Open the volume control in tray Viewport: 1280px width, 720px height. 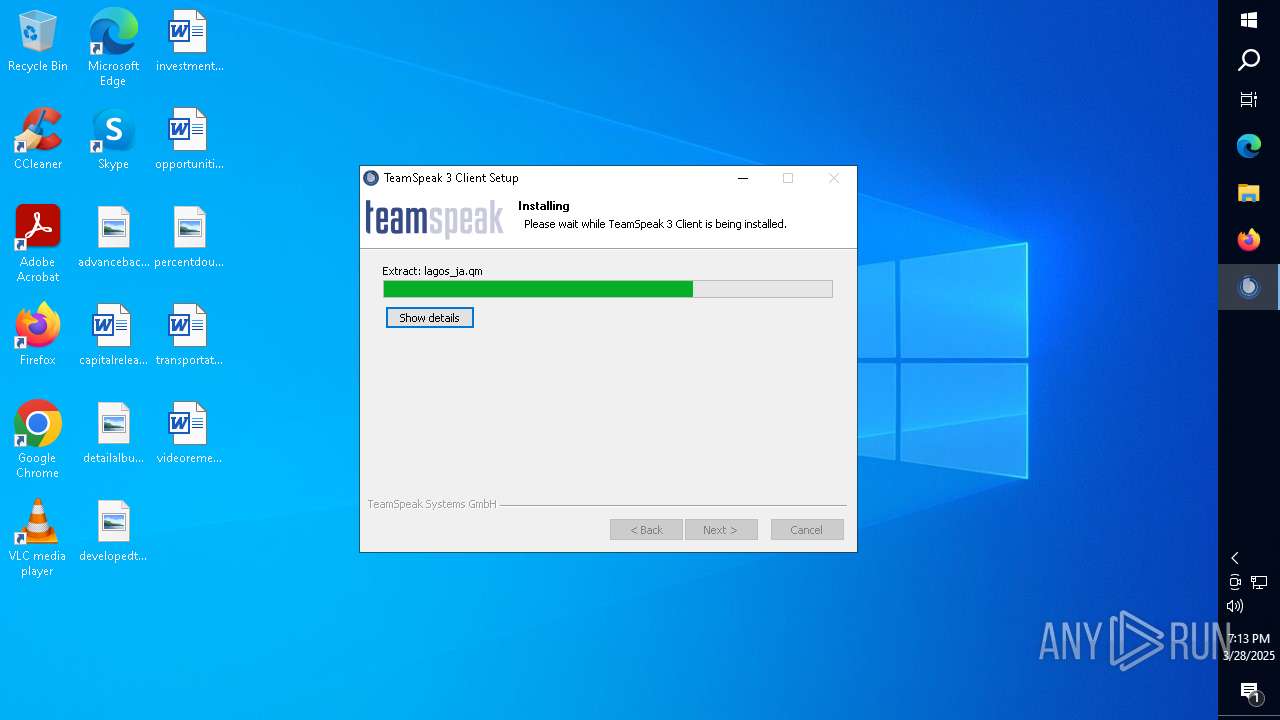pos(1235,606)
